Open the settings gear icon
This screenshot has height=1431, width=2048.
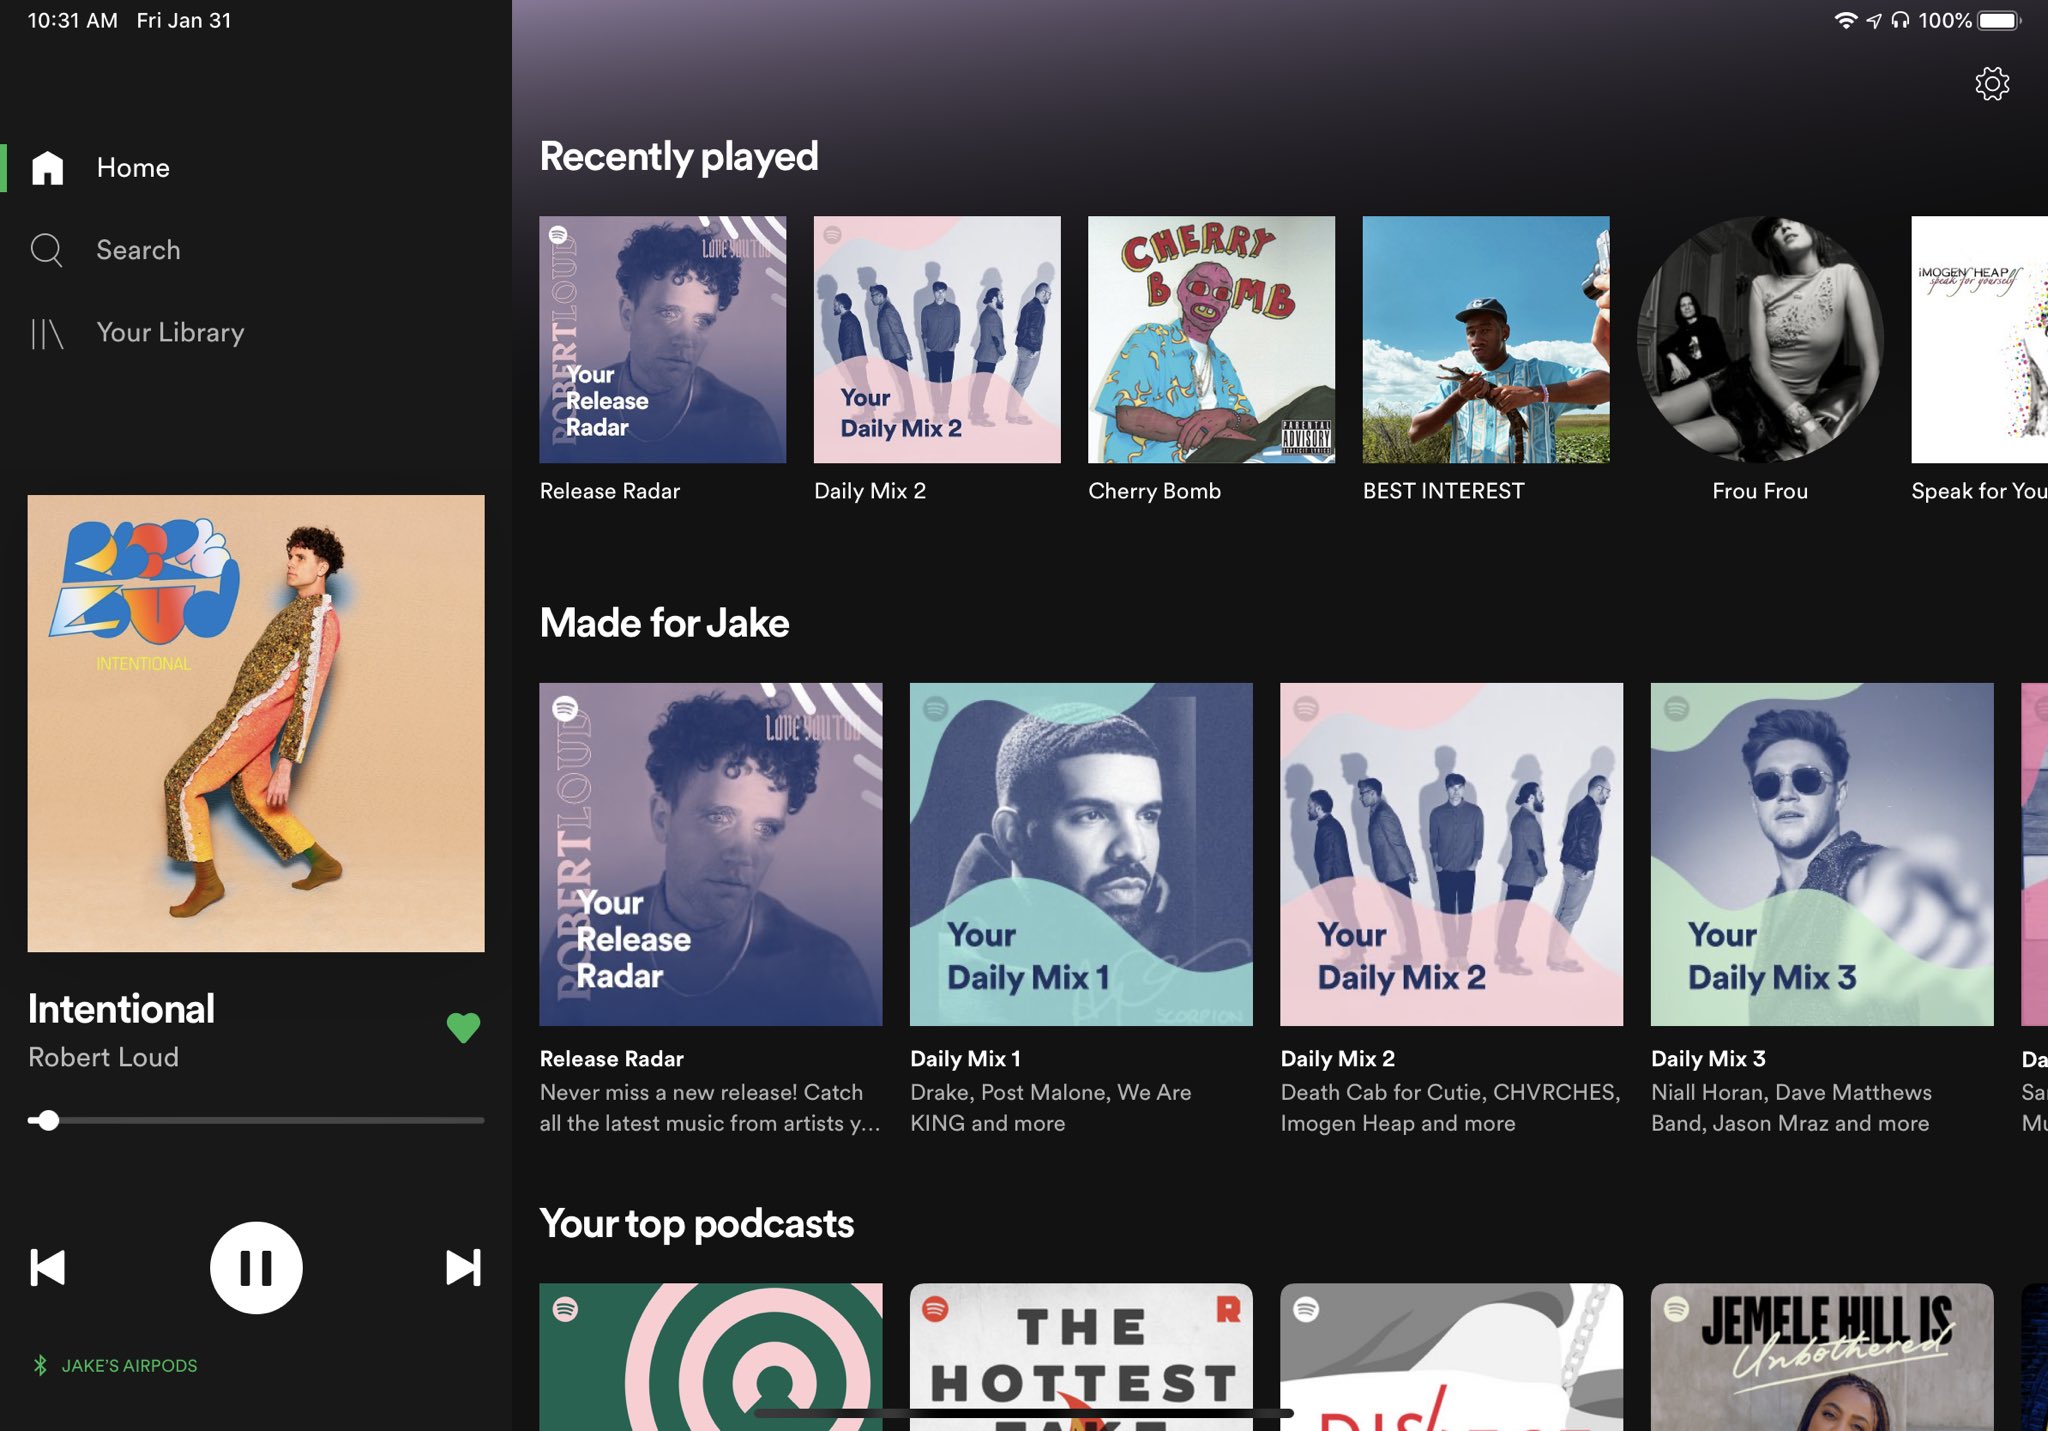click(x=1991, y=84)
